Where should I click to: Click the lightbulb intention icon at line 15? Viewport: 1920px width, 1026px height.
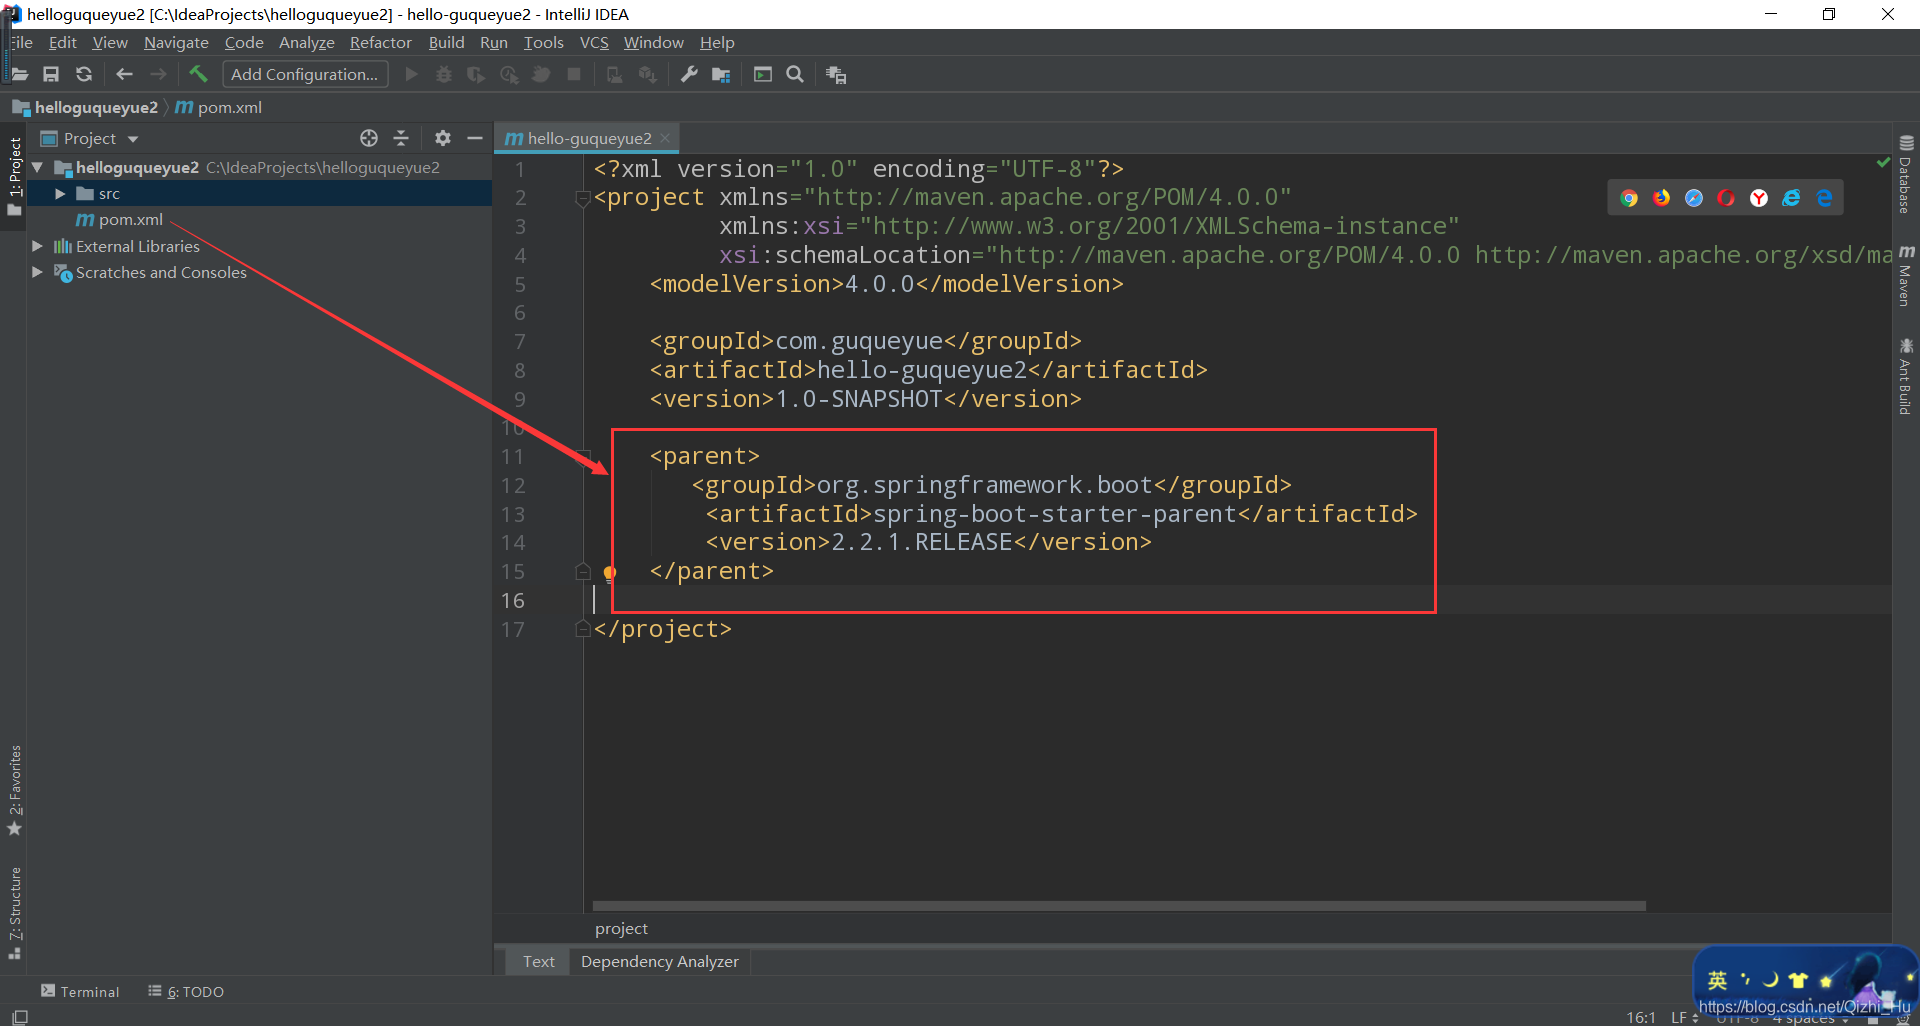pos(609,573)
